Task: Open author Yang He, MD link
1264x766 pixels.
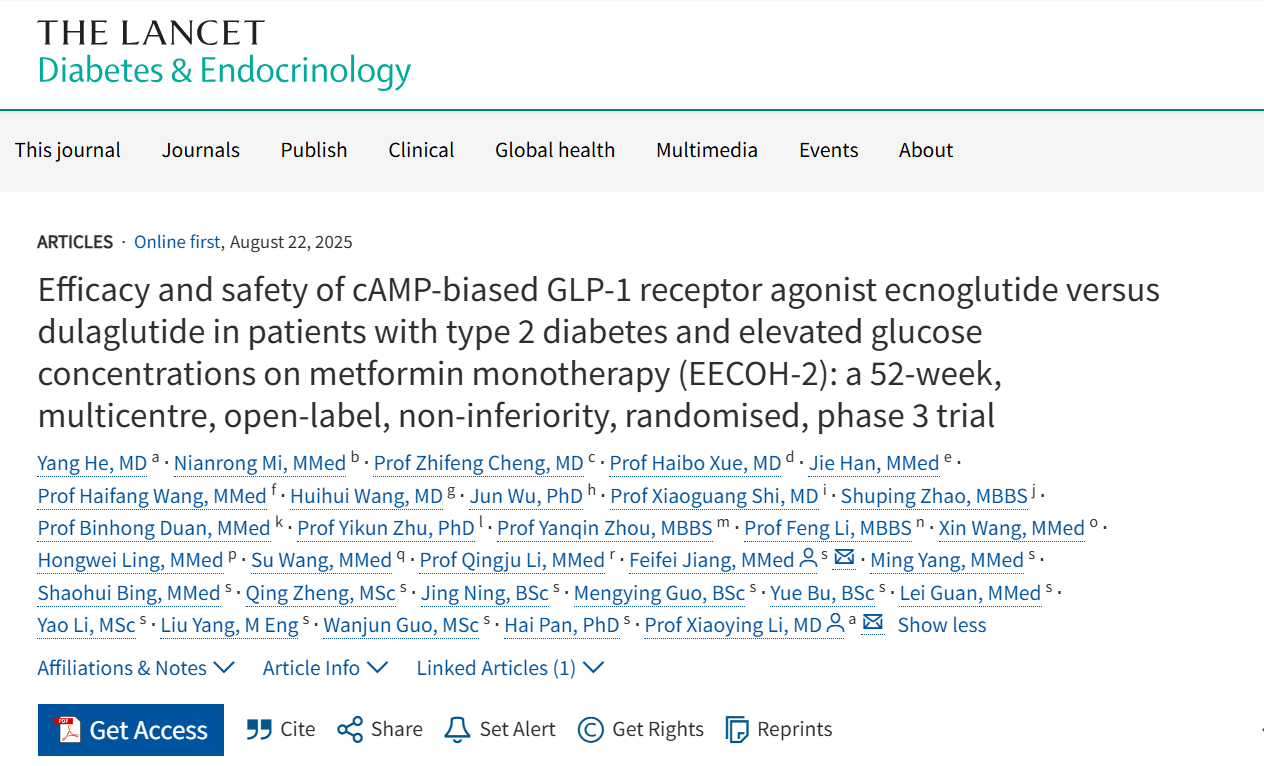Action: [92, 463]
